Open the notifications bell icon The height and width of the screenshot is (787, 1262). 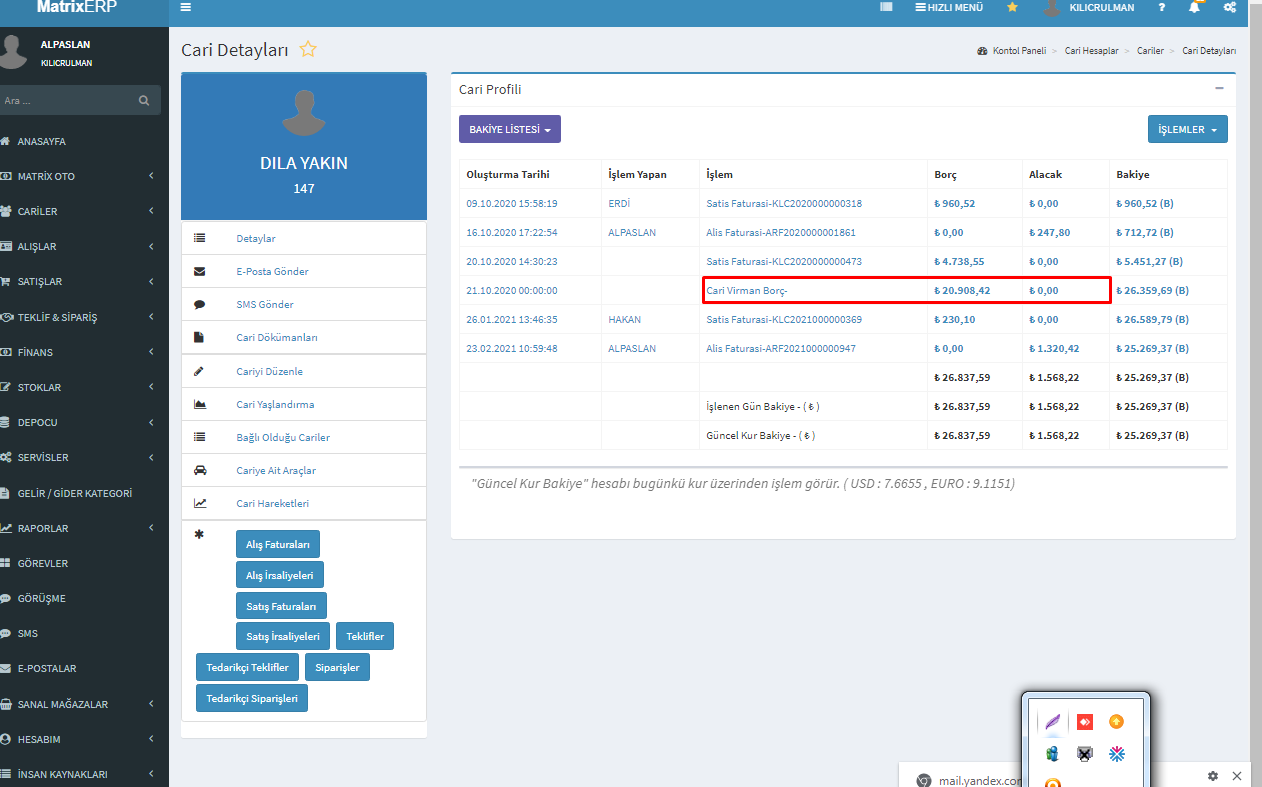point(1194,7)
